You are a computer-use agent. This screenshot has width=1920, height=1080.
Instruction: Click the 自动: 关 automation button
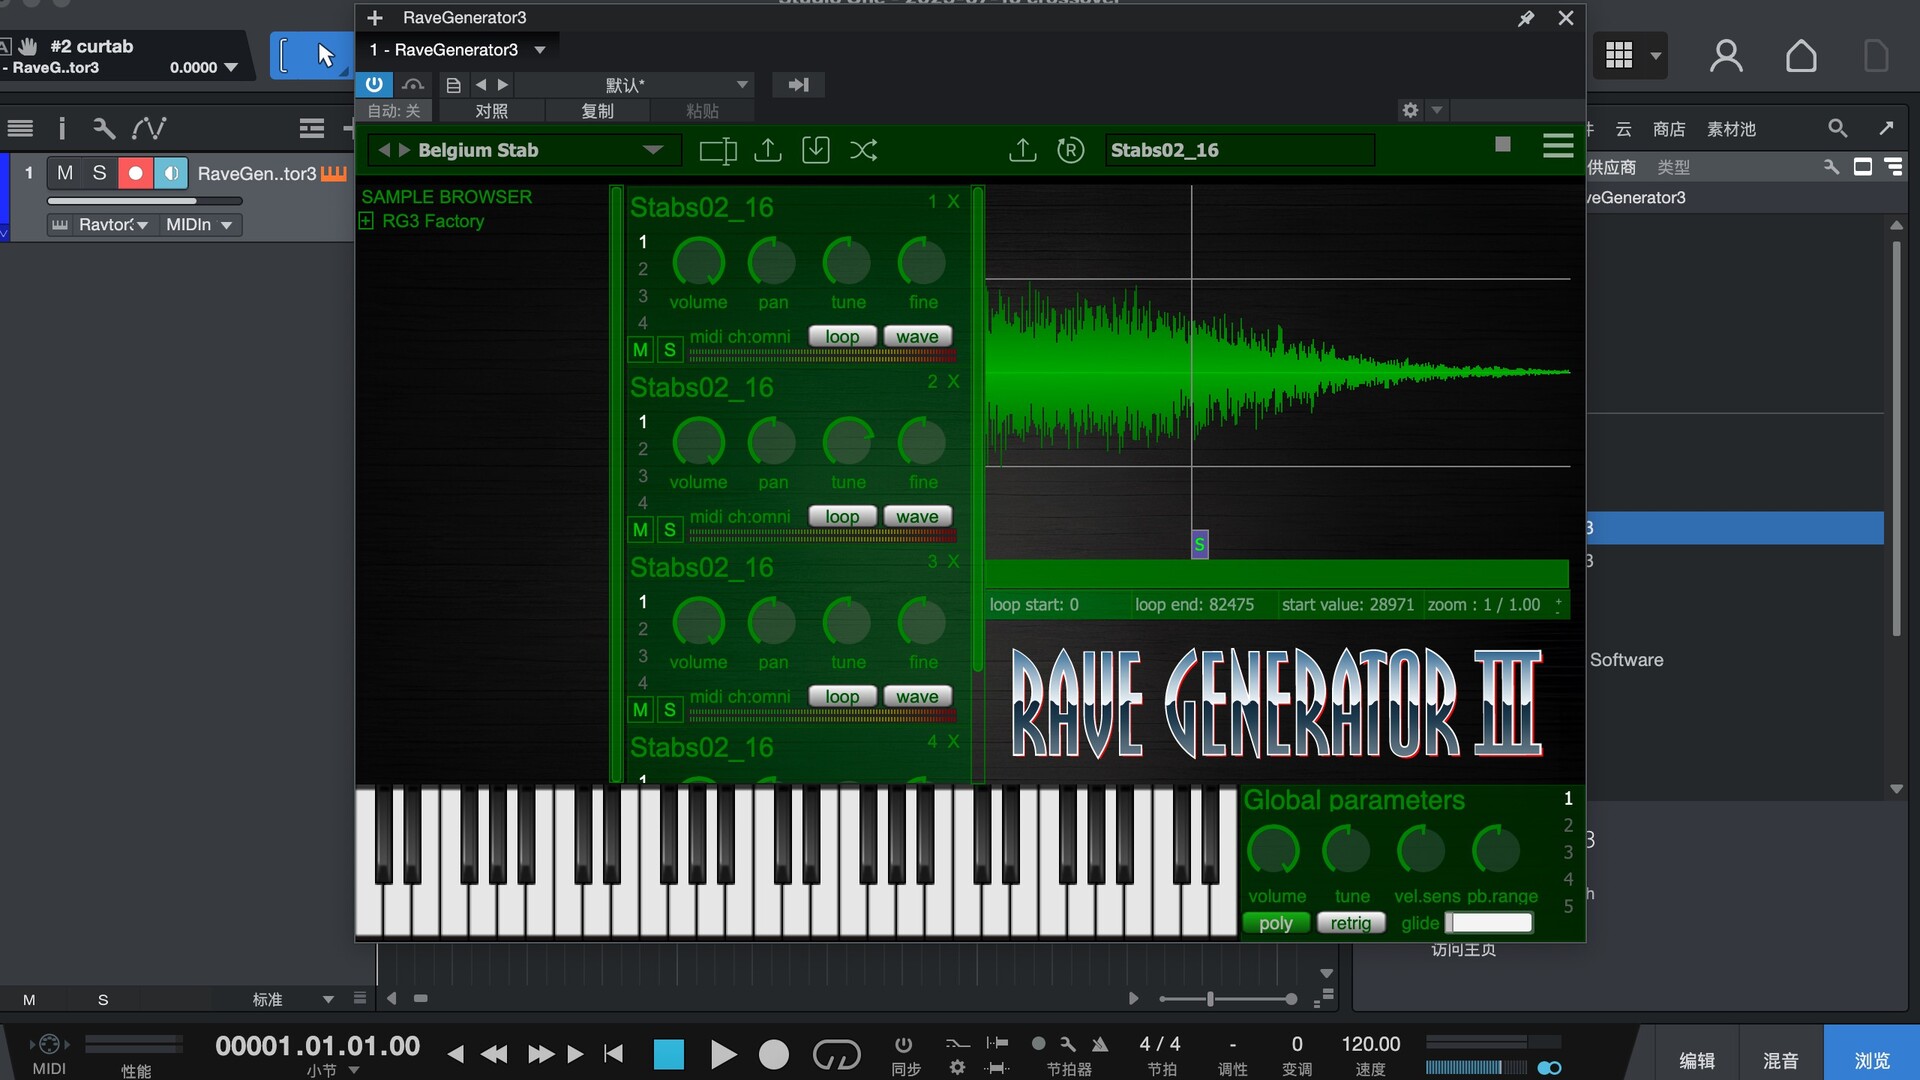click(x=394, y=111)
